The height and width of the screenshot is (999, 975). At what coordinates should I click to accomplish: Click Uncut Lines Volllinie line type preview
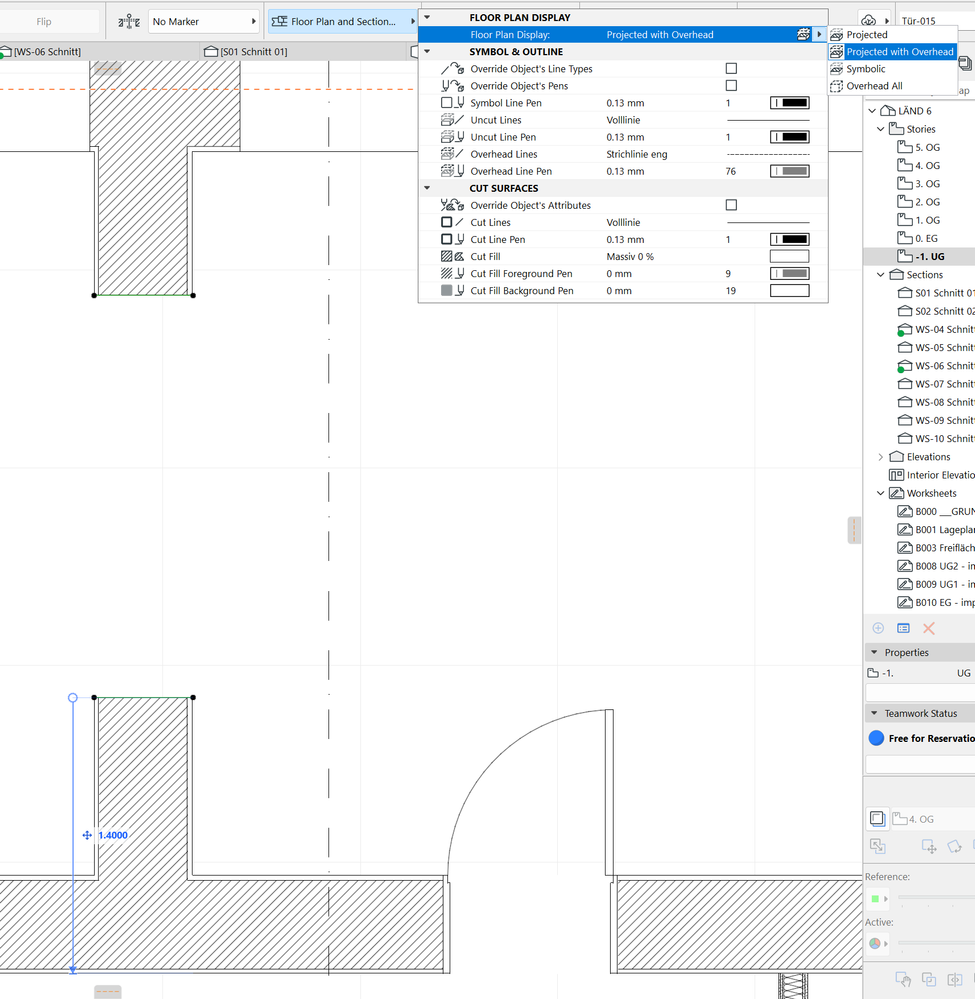click(x=768, y=120)
